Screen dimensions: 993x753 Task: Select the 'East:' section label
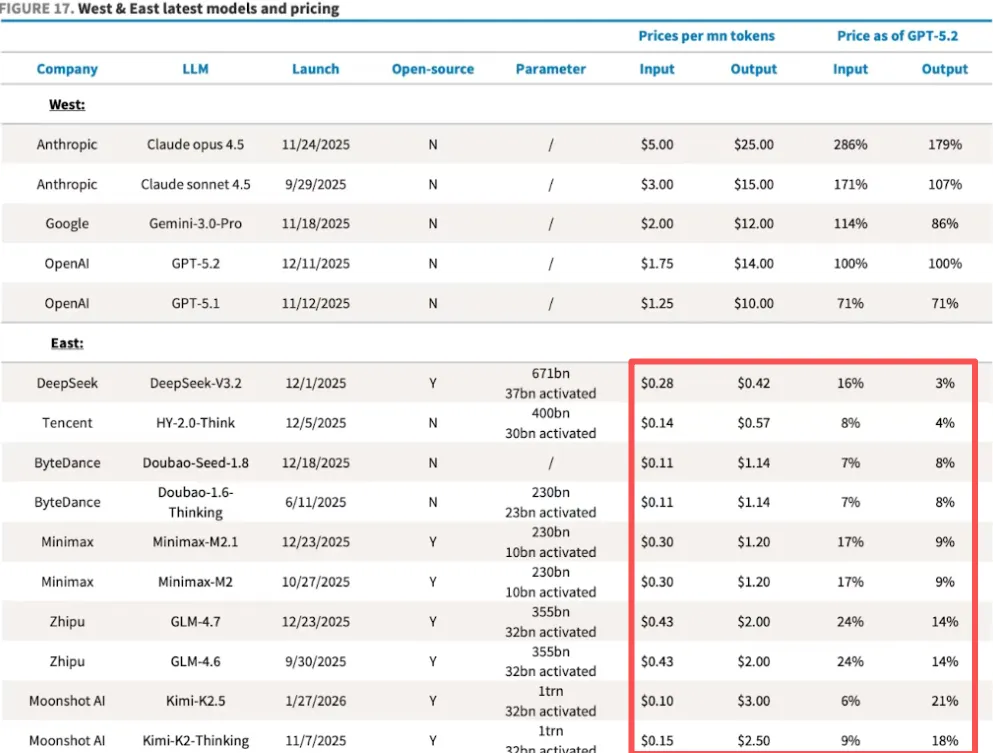pyautogui.click(x=67, y=343)
